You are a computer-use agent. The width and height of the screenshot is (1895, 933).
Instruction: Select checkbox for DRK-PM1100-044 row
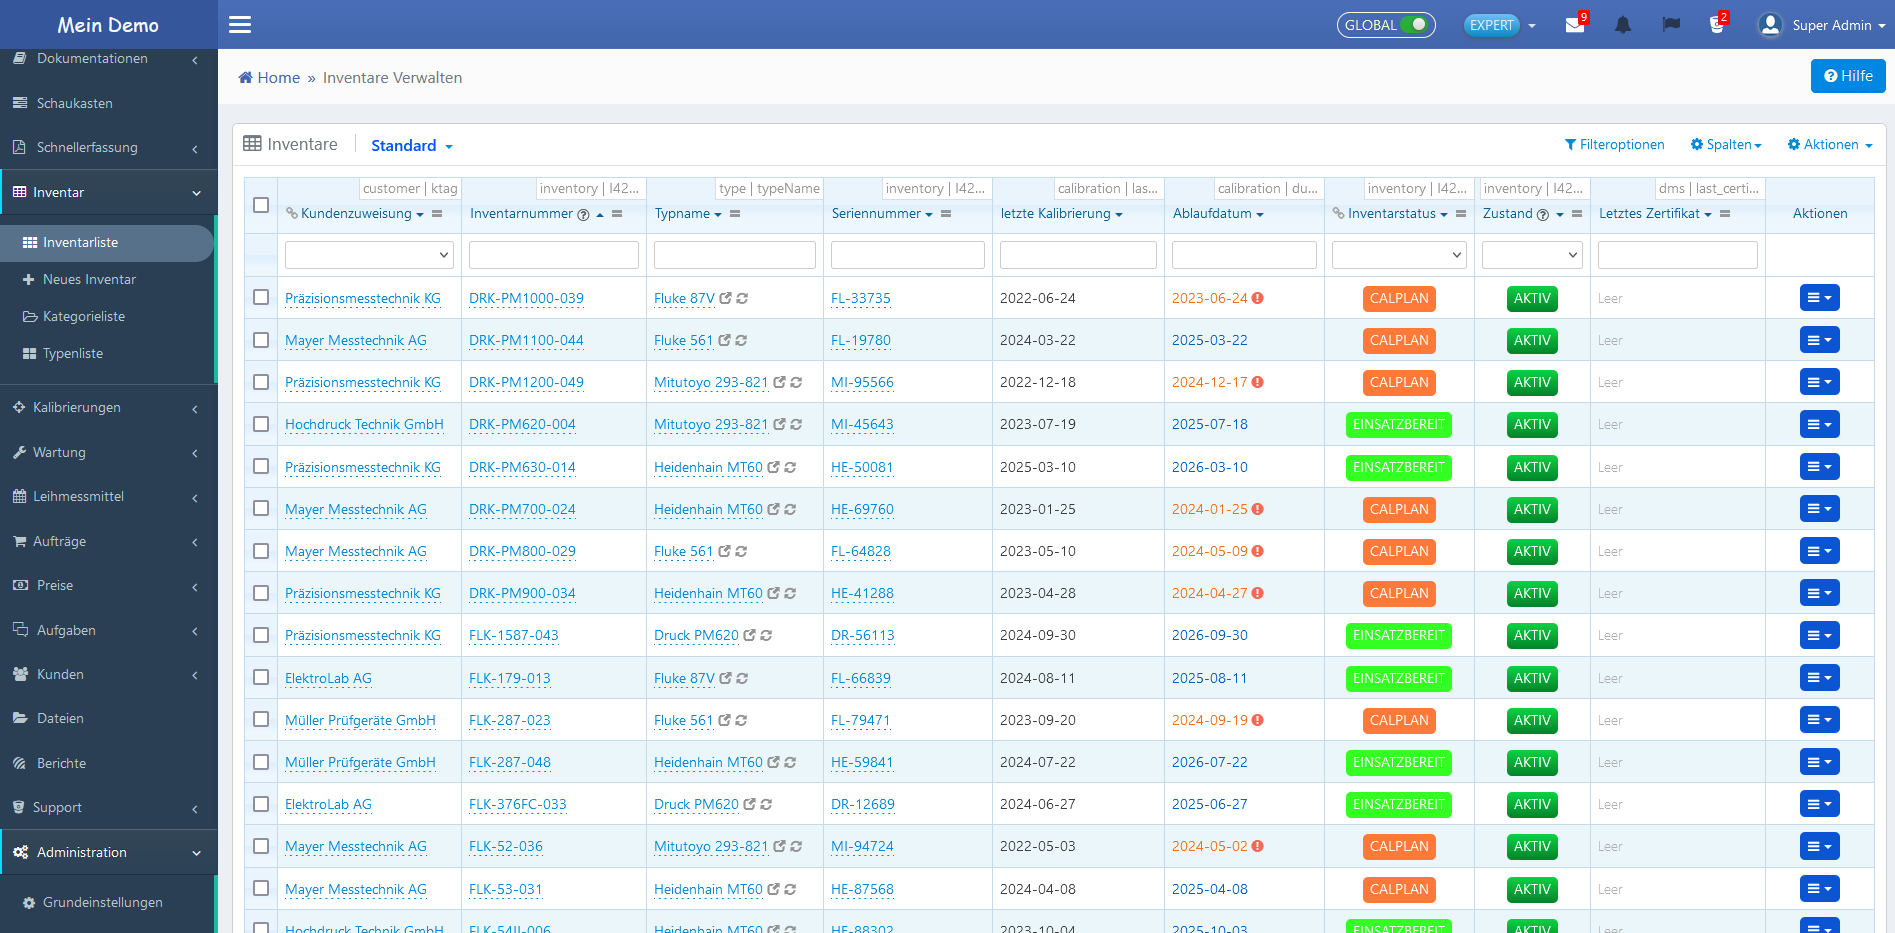261,340
